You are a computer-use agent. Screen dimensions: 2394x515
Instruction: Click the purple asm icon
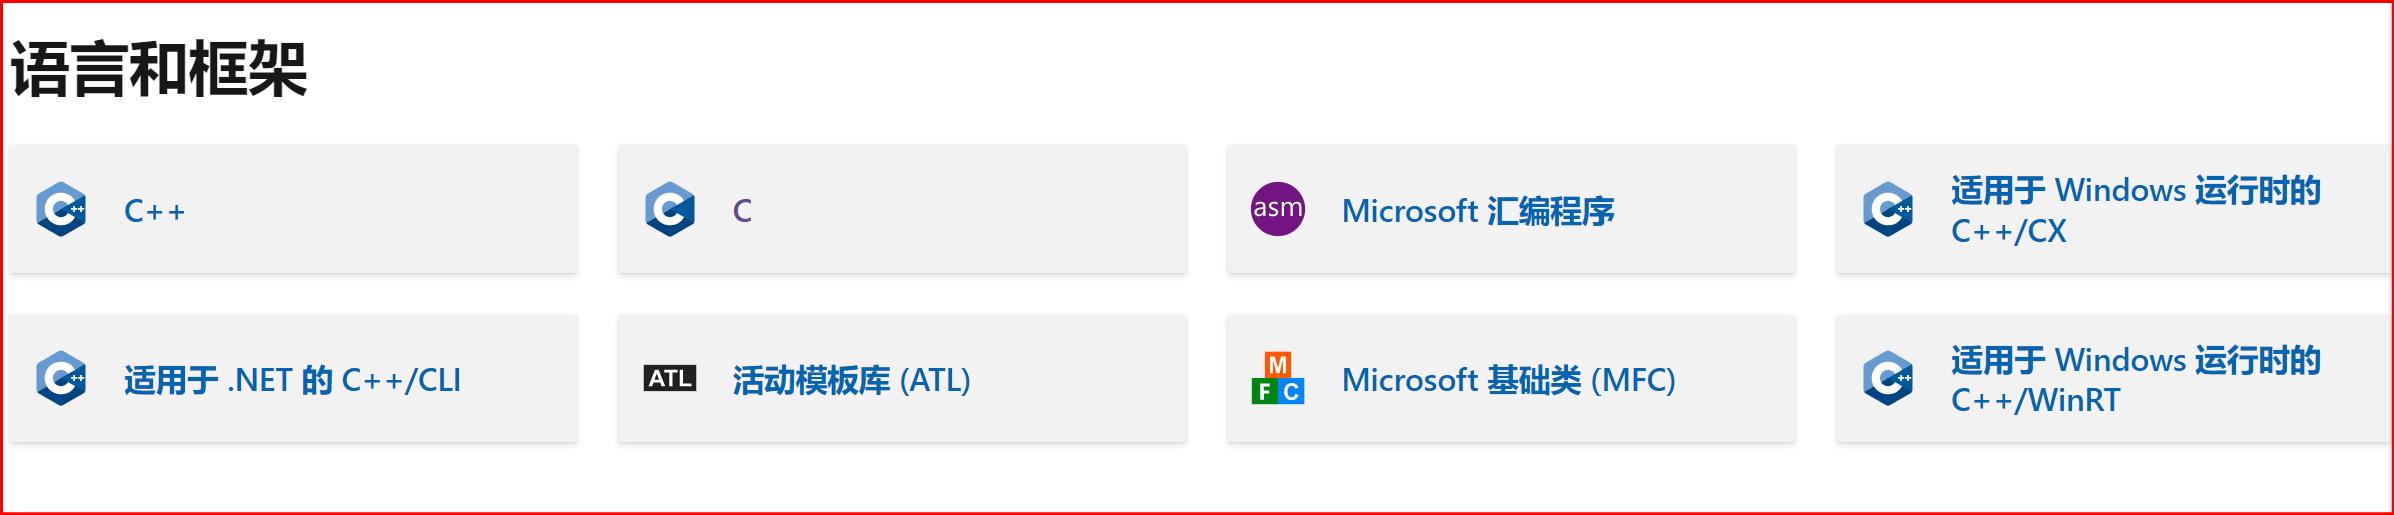pyautogui.click(x=1277, y=209)
